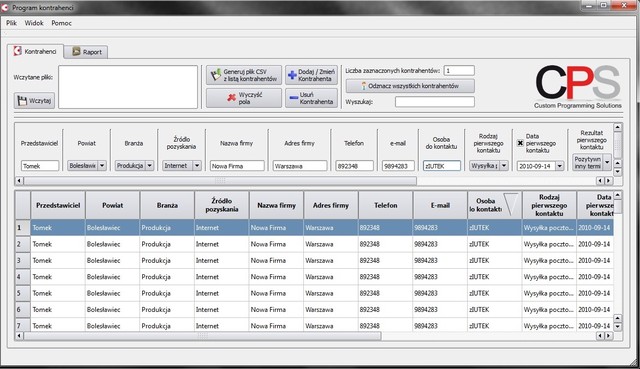Click Tomek cell in row 2

pos(58,244)
